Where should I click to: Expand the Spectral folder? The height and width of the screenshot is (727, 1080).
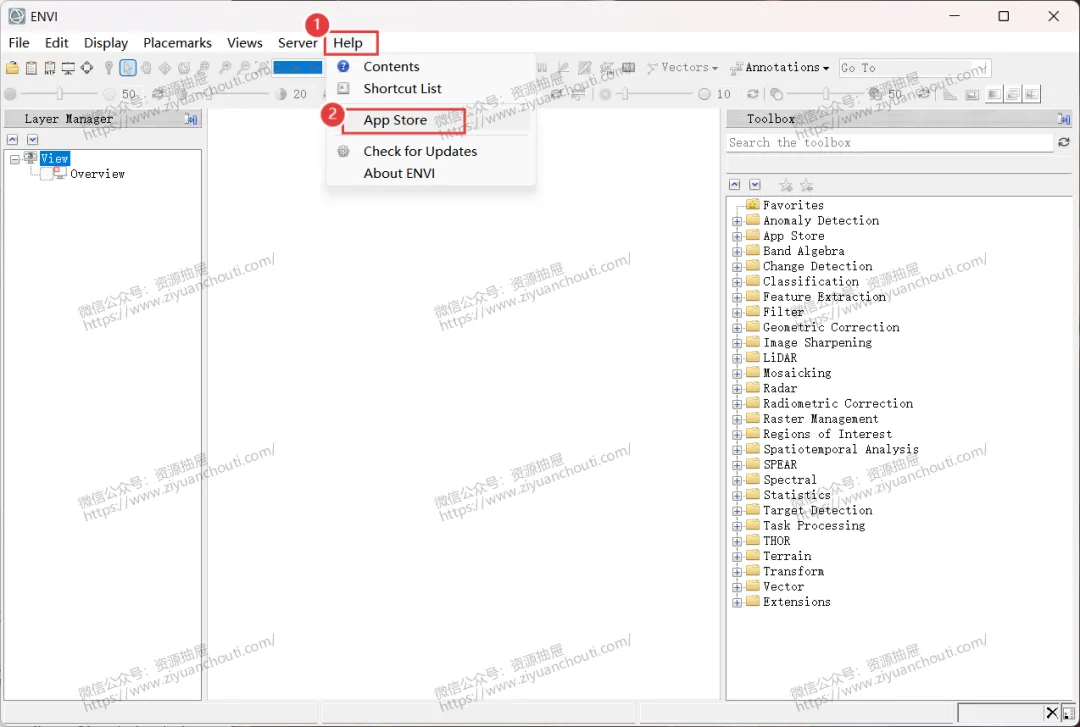coord(737,480)
